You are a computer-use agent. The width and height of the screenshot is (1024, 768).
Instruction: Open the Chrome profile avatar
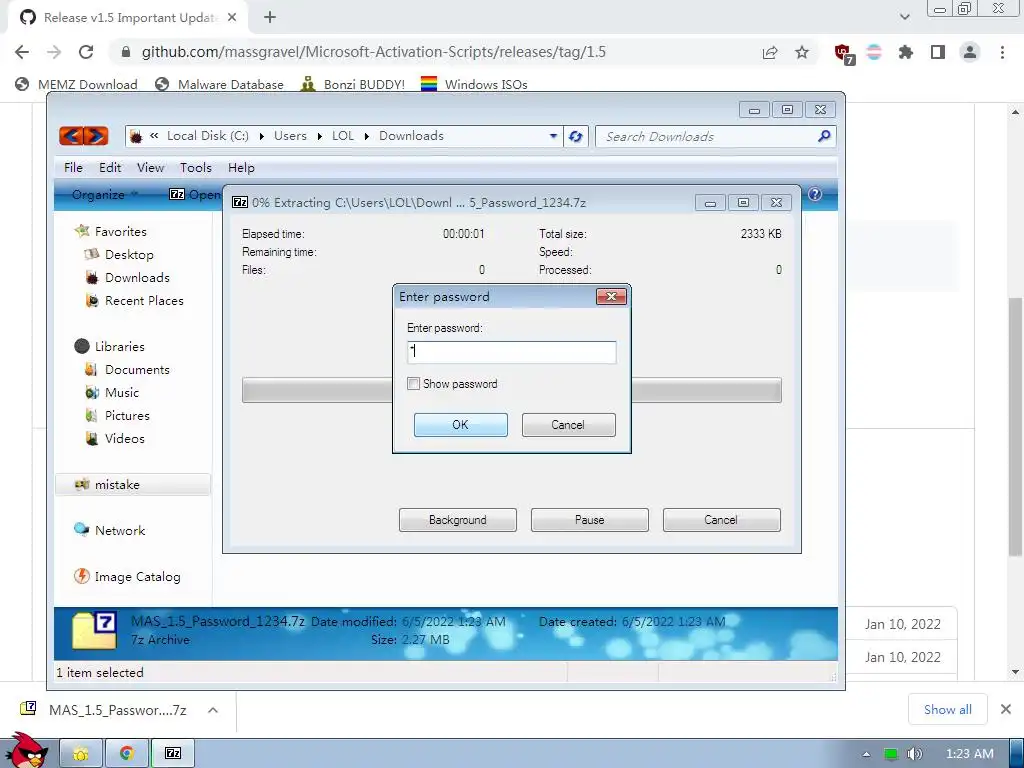(970, 52)
